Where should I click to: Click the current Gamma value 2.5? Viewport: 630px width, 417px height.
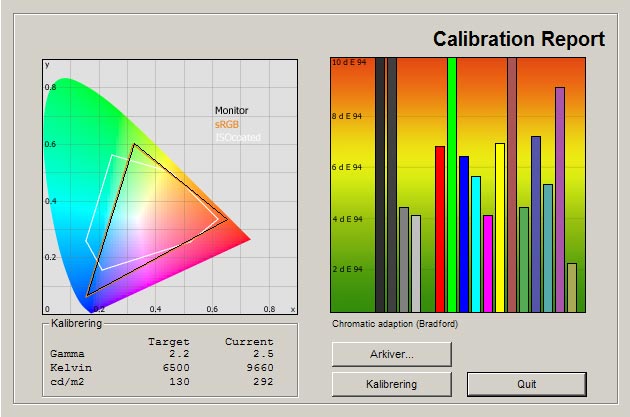[x=261, y=354]
